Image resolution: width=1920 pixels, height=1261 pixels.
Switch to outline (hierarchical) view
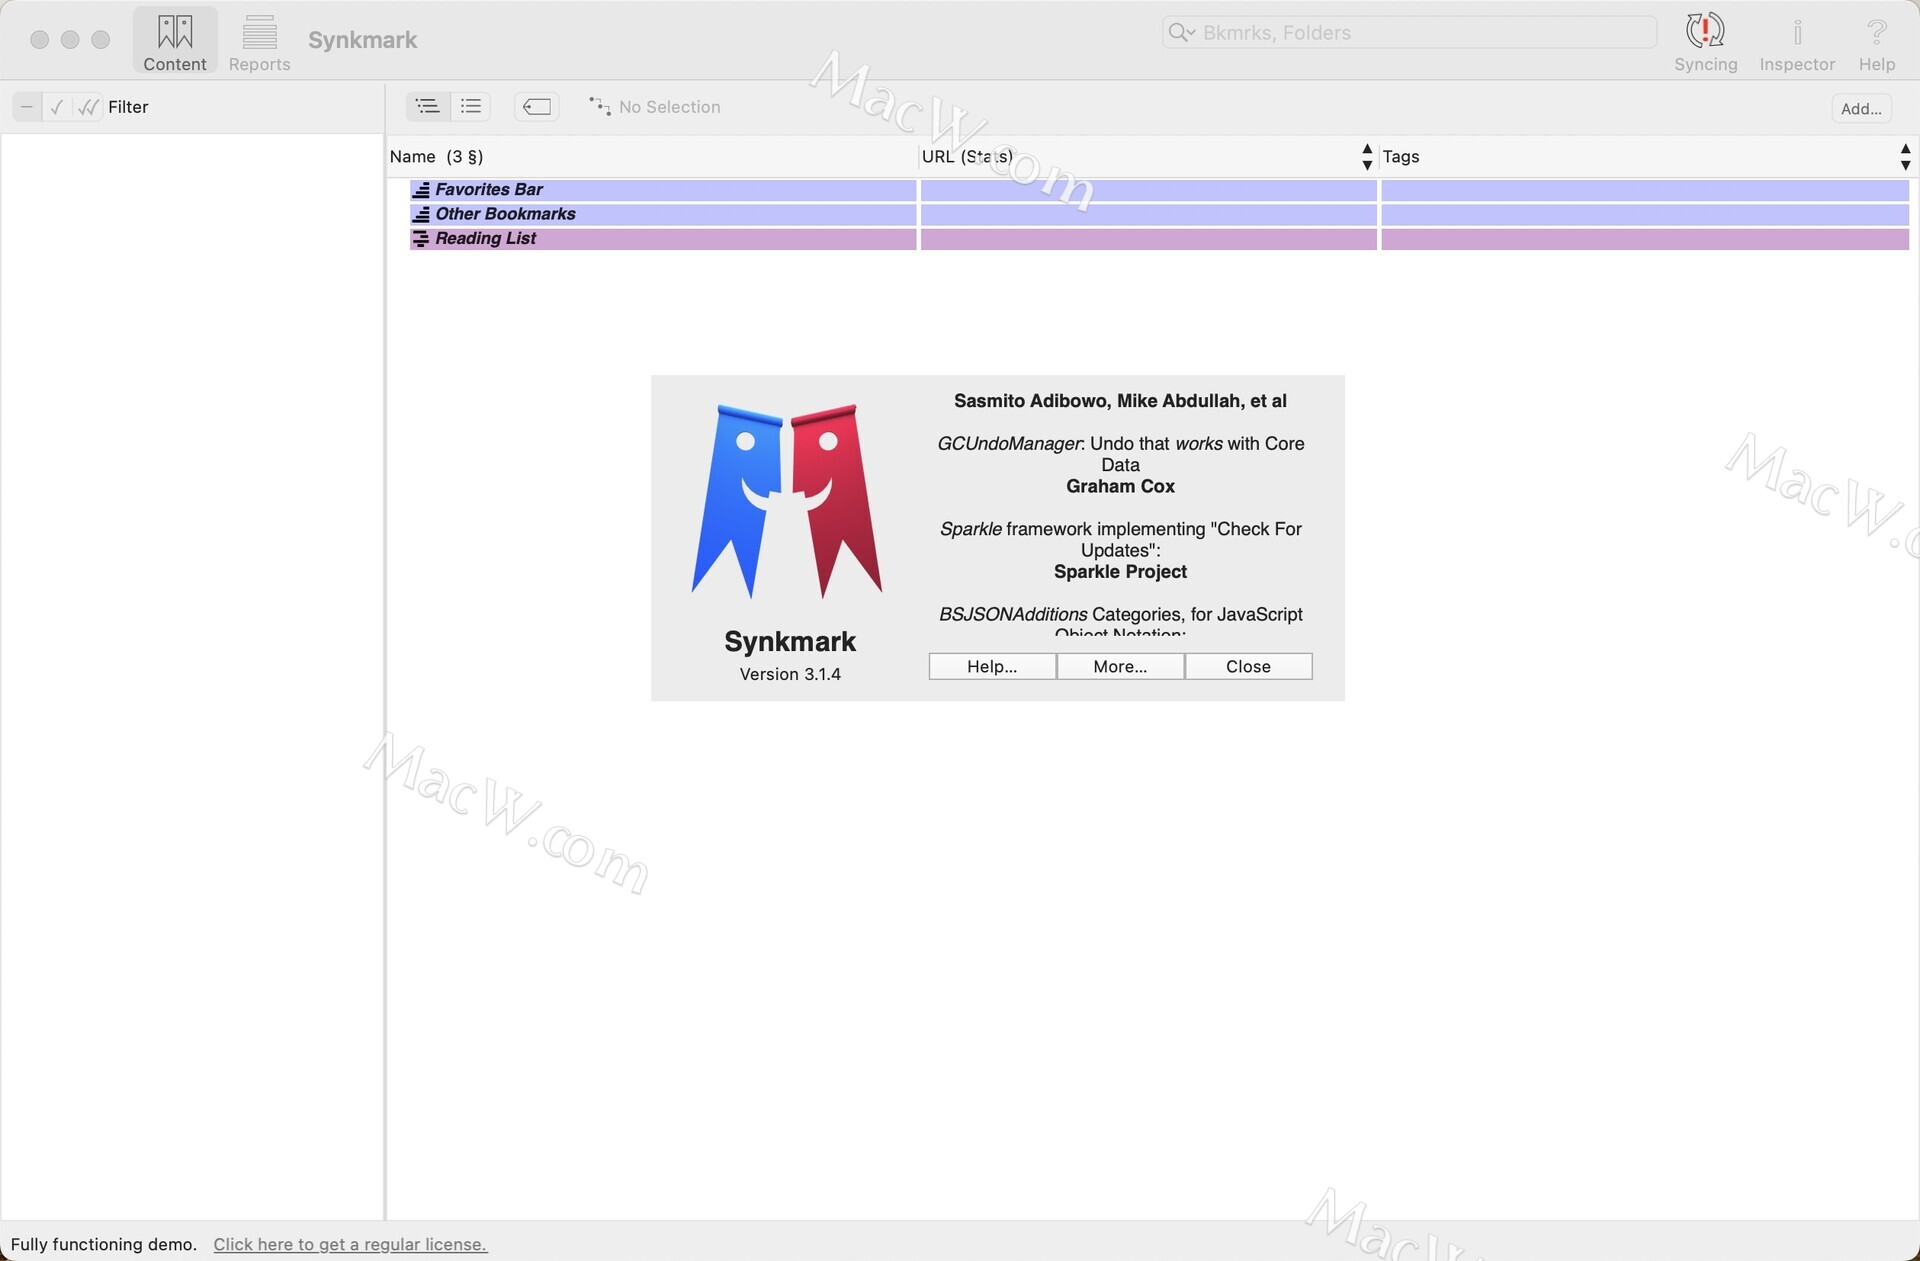(428, 106)
